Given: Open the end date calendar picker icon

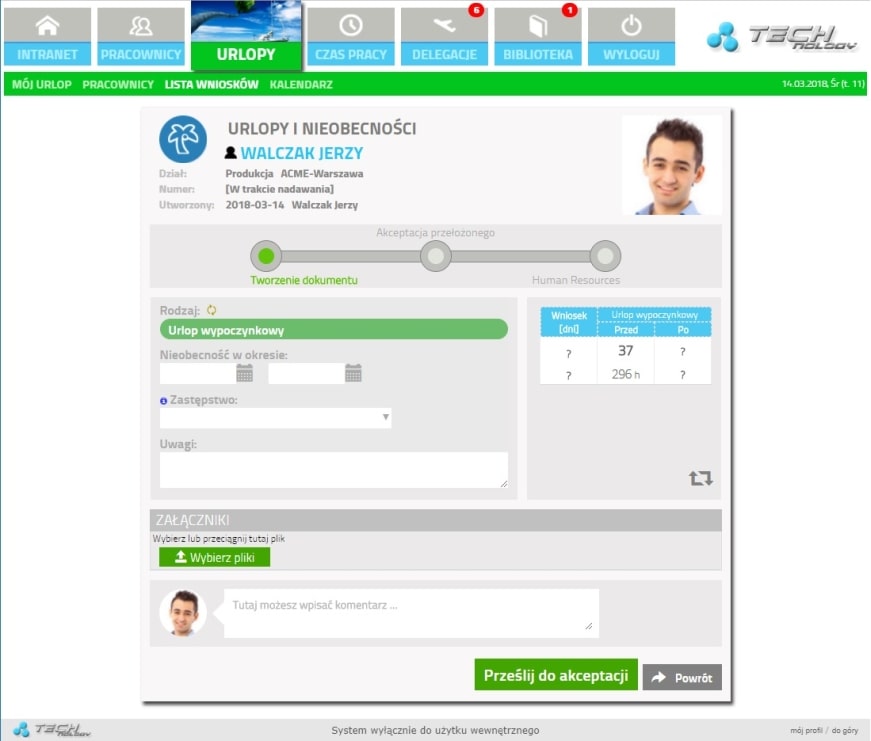Looking at the screenshot, I should (x=353, y=373).
